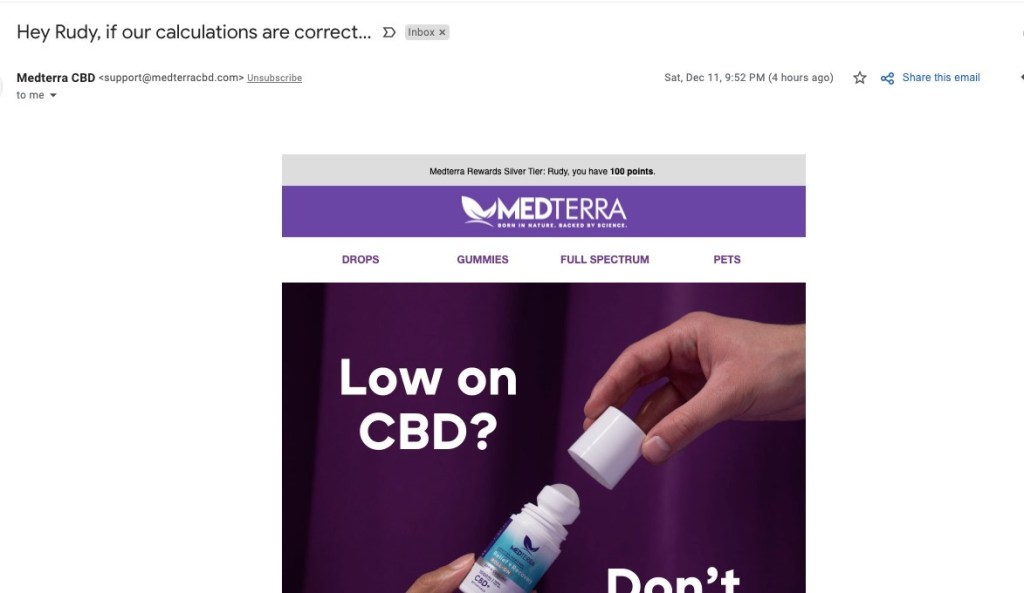Select the PETS navigation item
This screenshot has width=1024, height=593.
(727, 259)
